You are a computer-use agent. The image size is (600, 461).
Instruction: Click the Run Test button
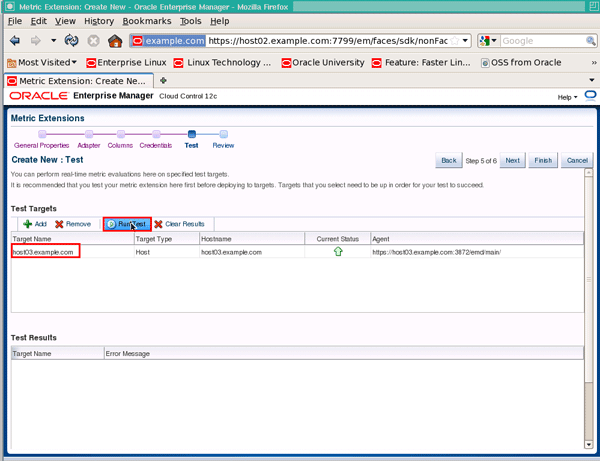127,224
